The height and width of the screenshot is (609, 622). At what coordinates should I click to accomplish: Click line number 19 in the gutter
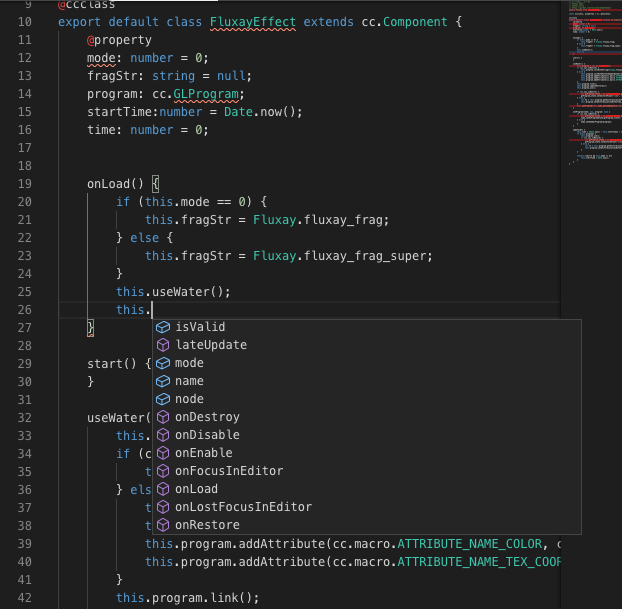[x=25, y=184]
